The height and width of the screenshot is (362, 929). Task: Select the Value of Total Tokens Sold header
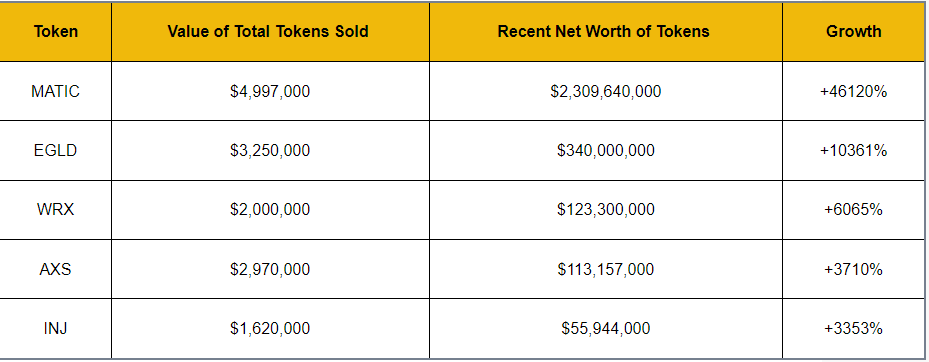tap(270, 31)
